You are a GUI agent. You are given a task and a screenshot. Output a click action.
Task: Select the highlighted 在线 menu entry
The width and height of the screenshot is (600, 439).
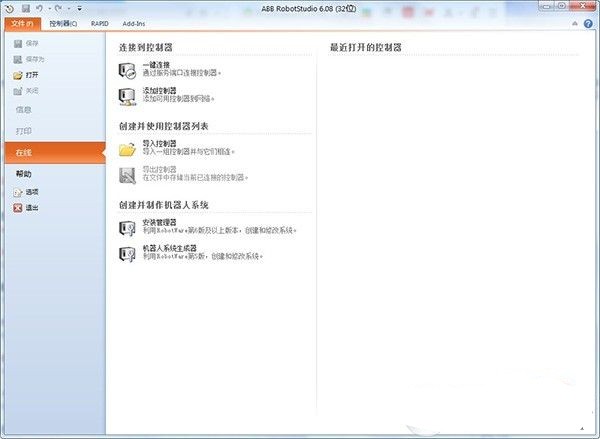[55, 153]
